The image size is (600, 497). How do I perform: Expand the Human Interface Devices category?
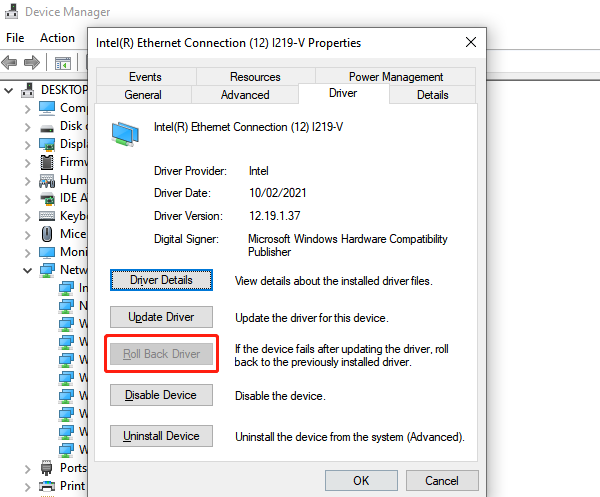28,181
